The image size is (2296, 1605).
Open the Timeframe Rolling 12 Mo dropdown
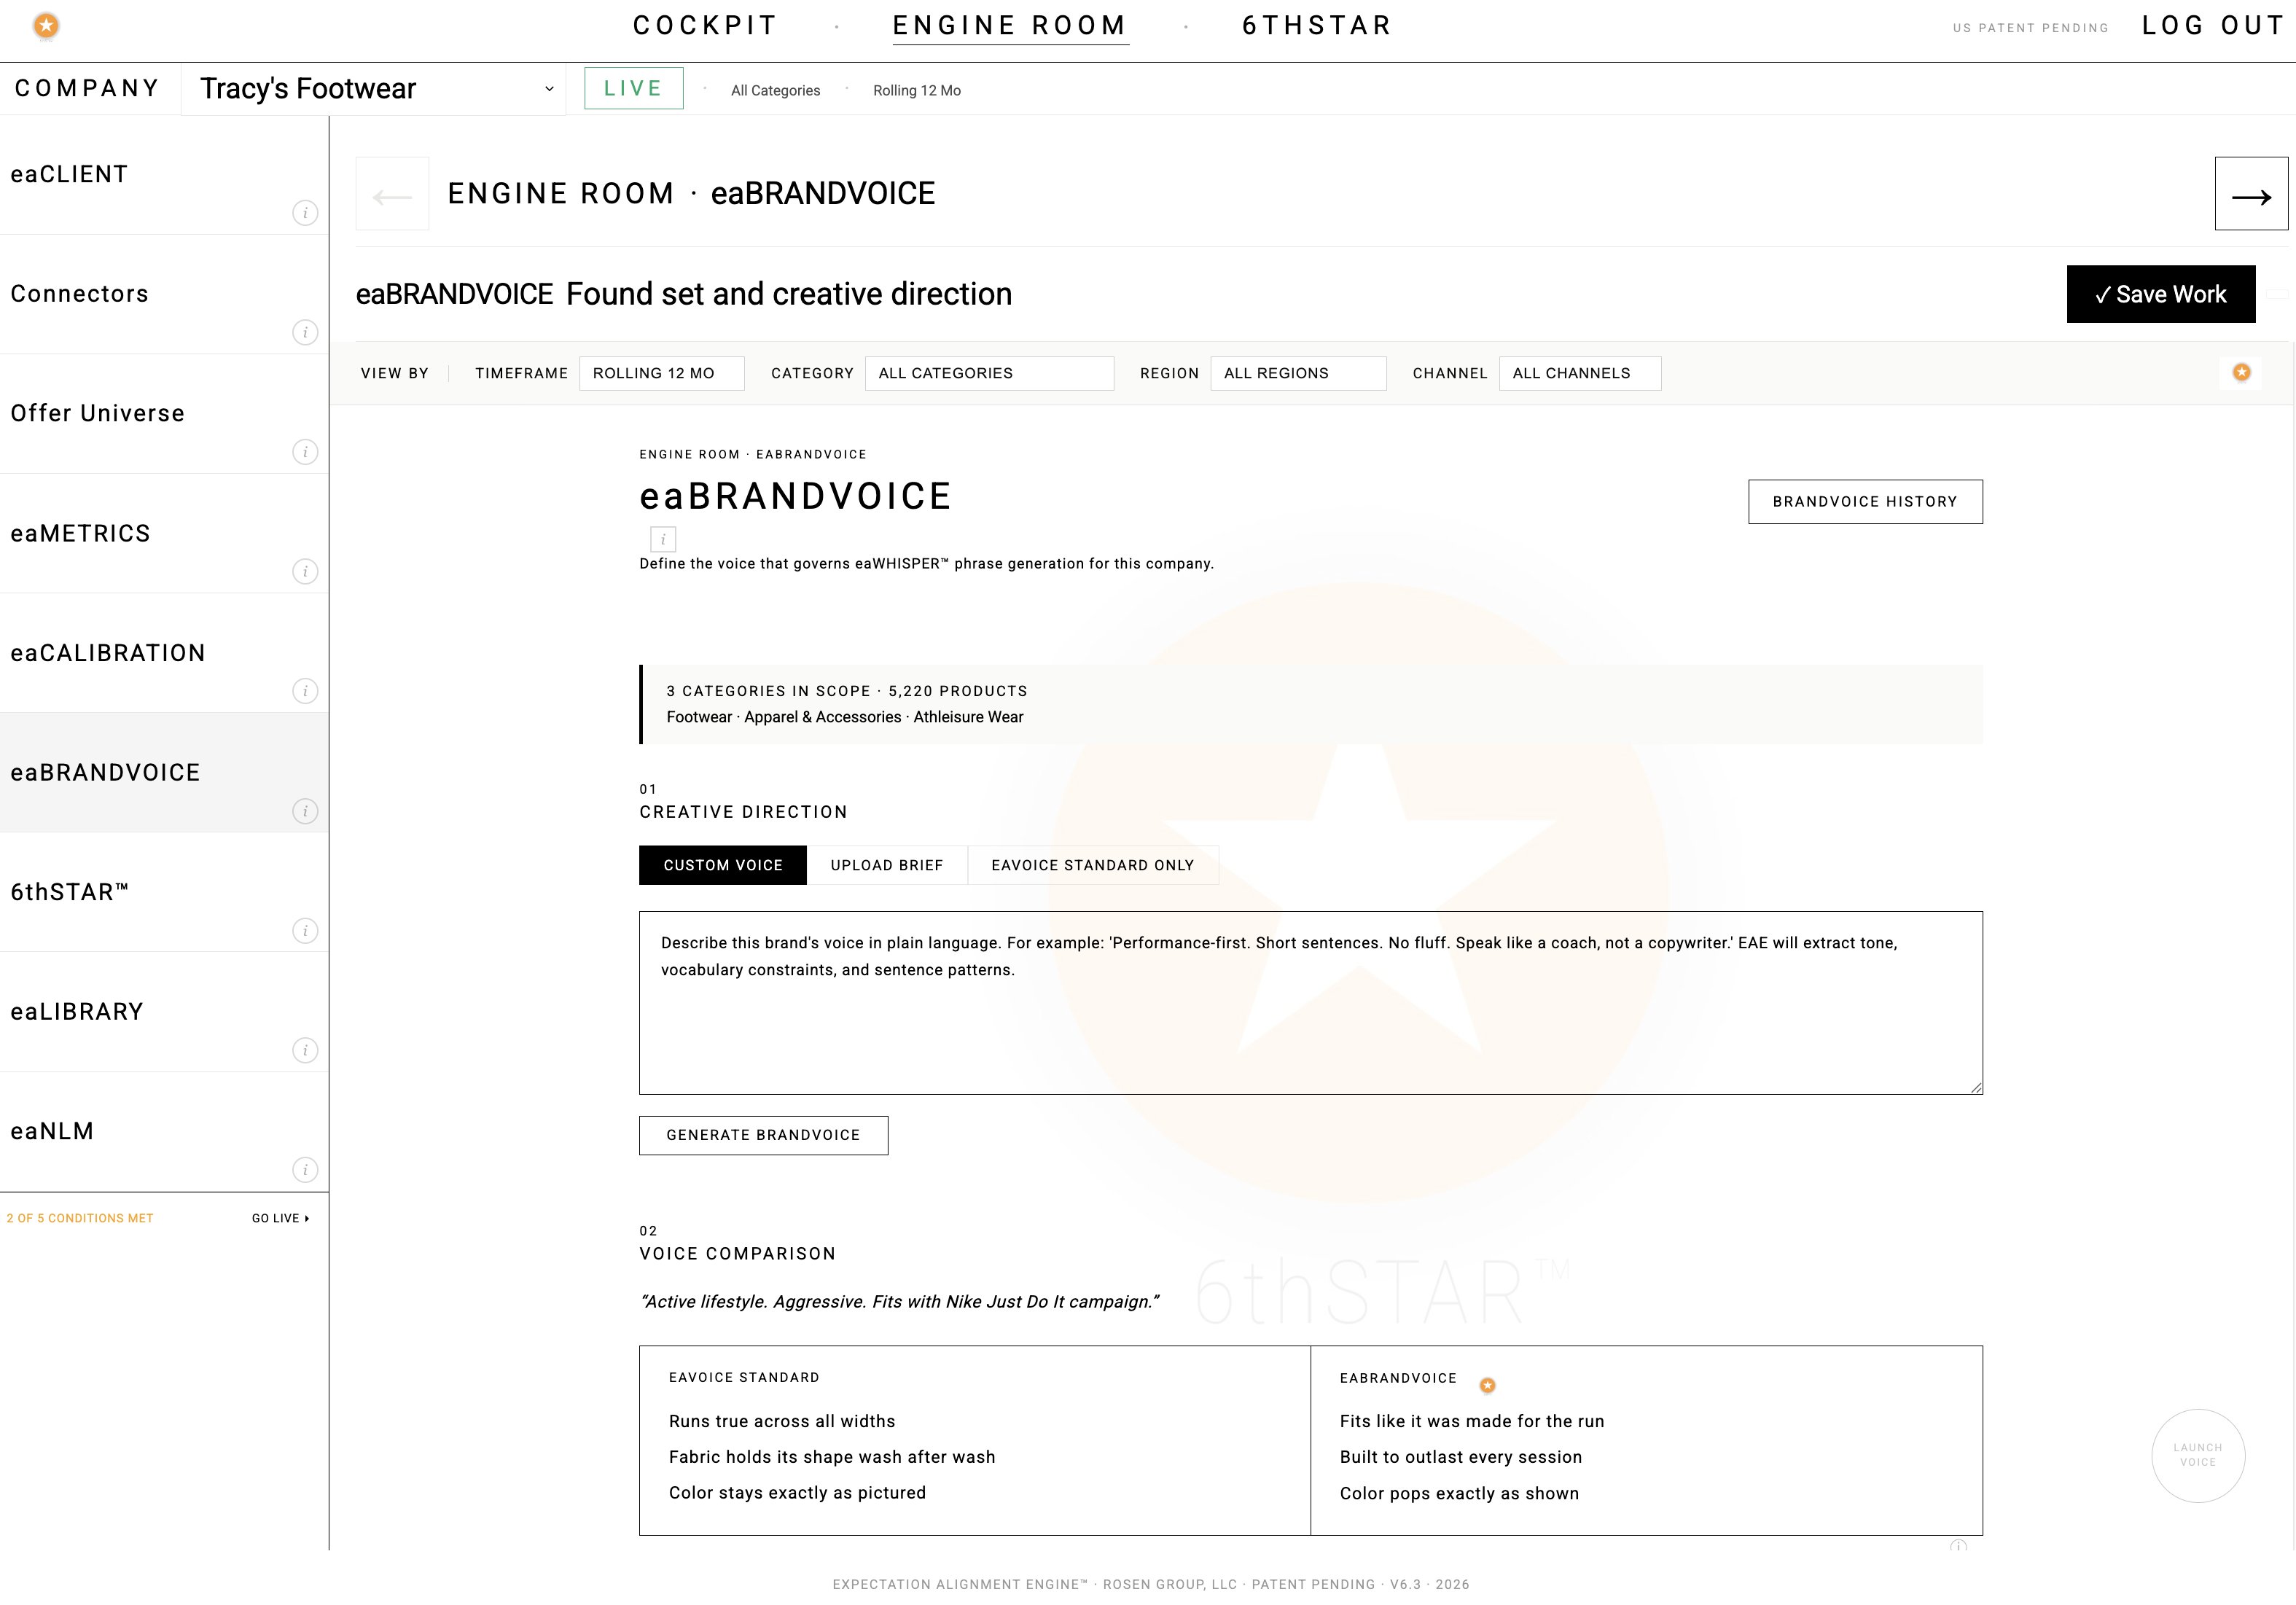pyautogui.click(x=661, y=373)
